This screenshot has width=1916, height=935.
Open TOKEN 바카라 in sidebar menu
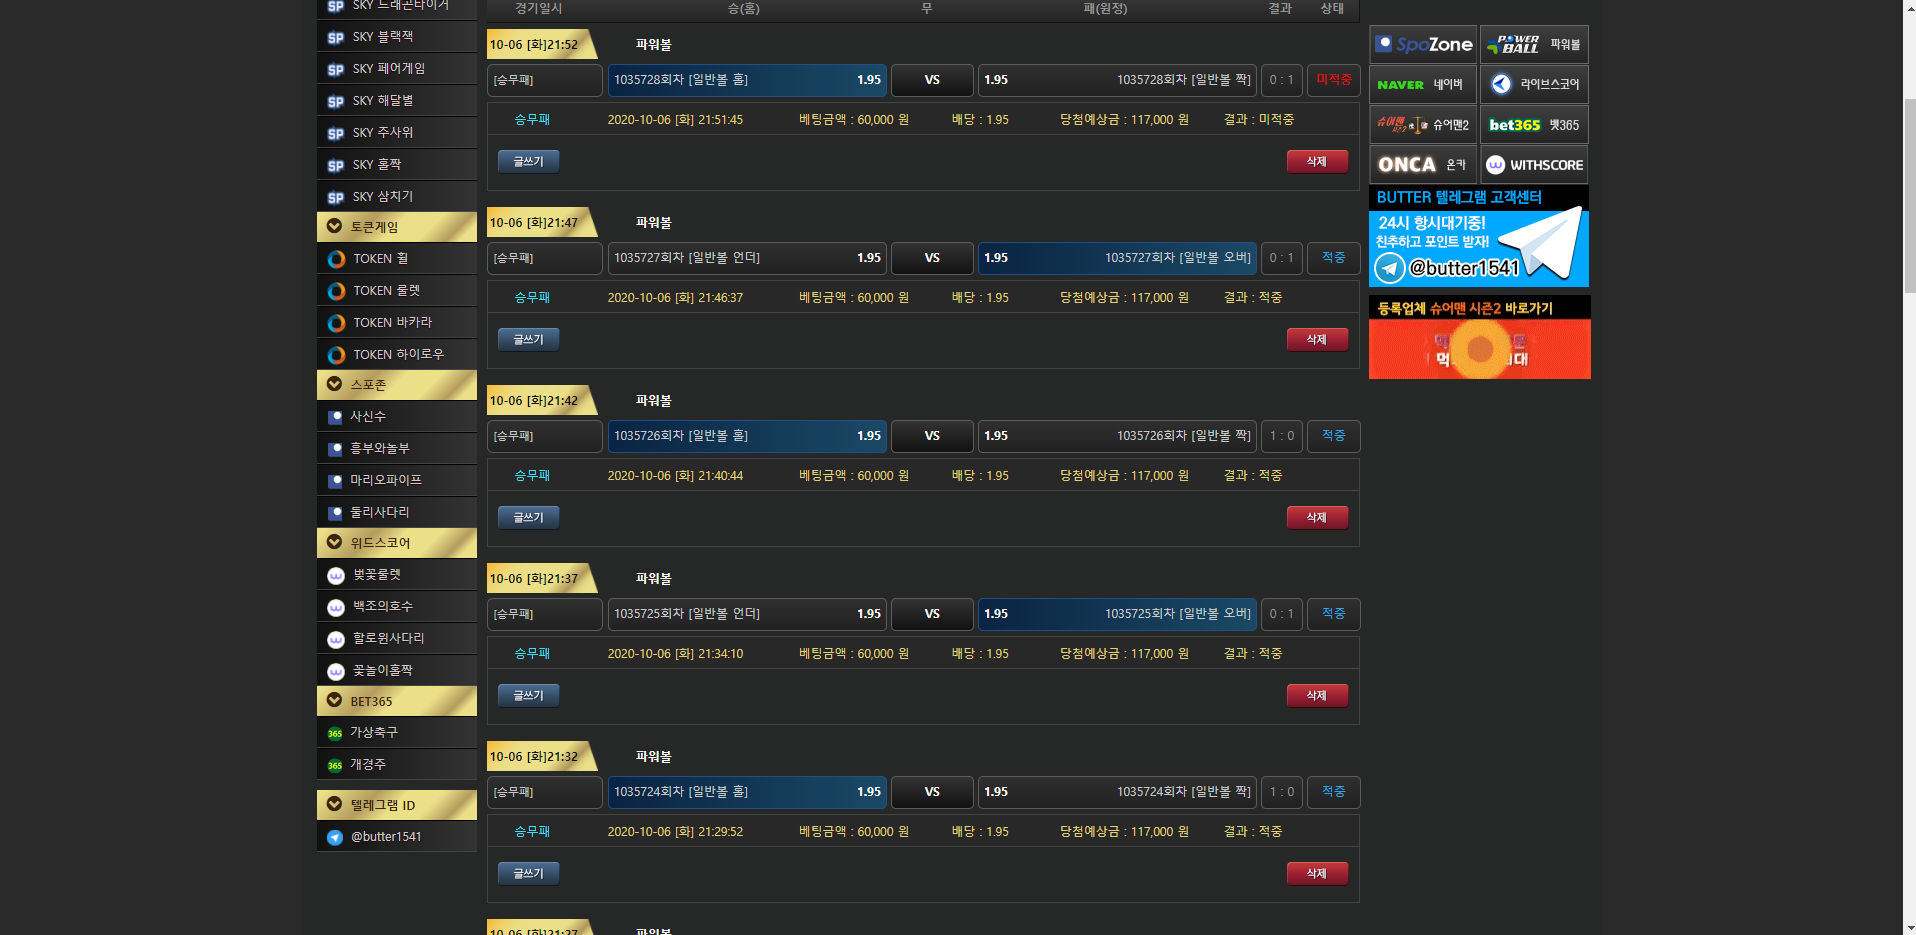coord(392,323)
